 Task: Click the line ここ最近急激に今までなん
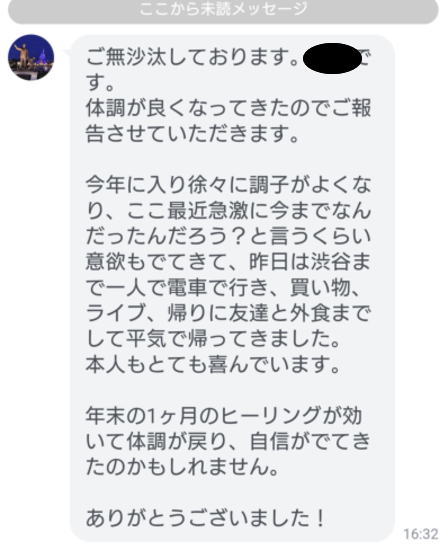coord(228,211)
